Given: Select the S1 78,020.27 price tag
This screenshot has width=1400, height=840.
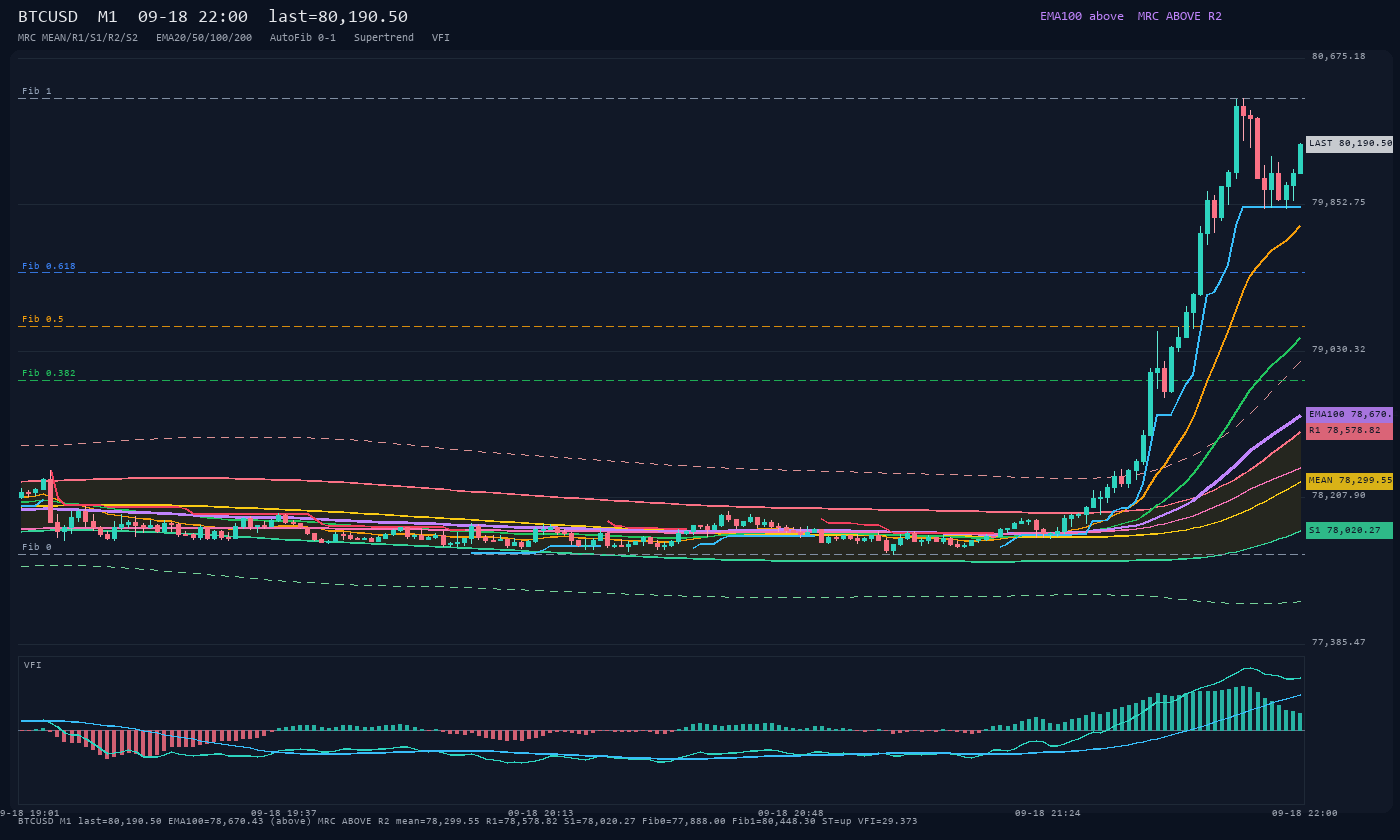Looking at the screenshot, I should point(1349,530).
